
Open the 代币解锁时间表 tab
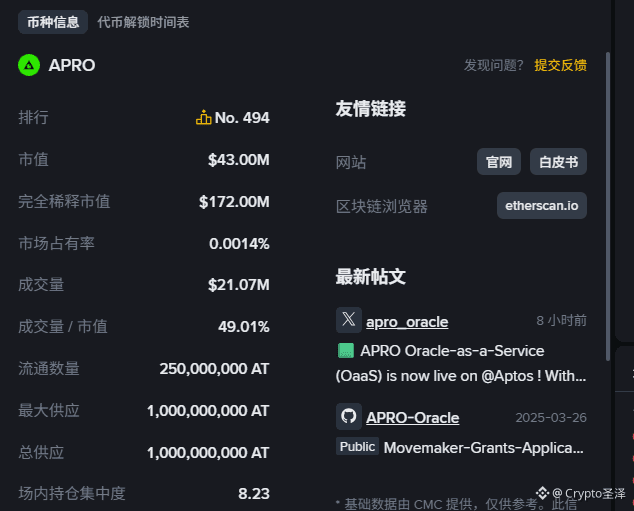143,22
